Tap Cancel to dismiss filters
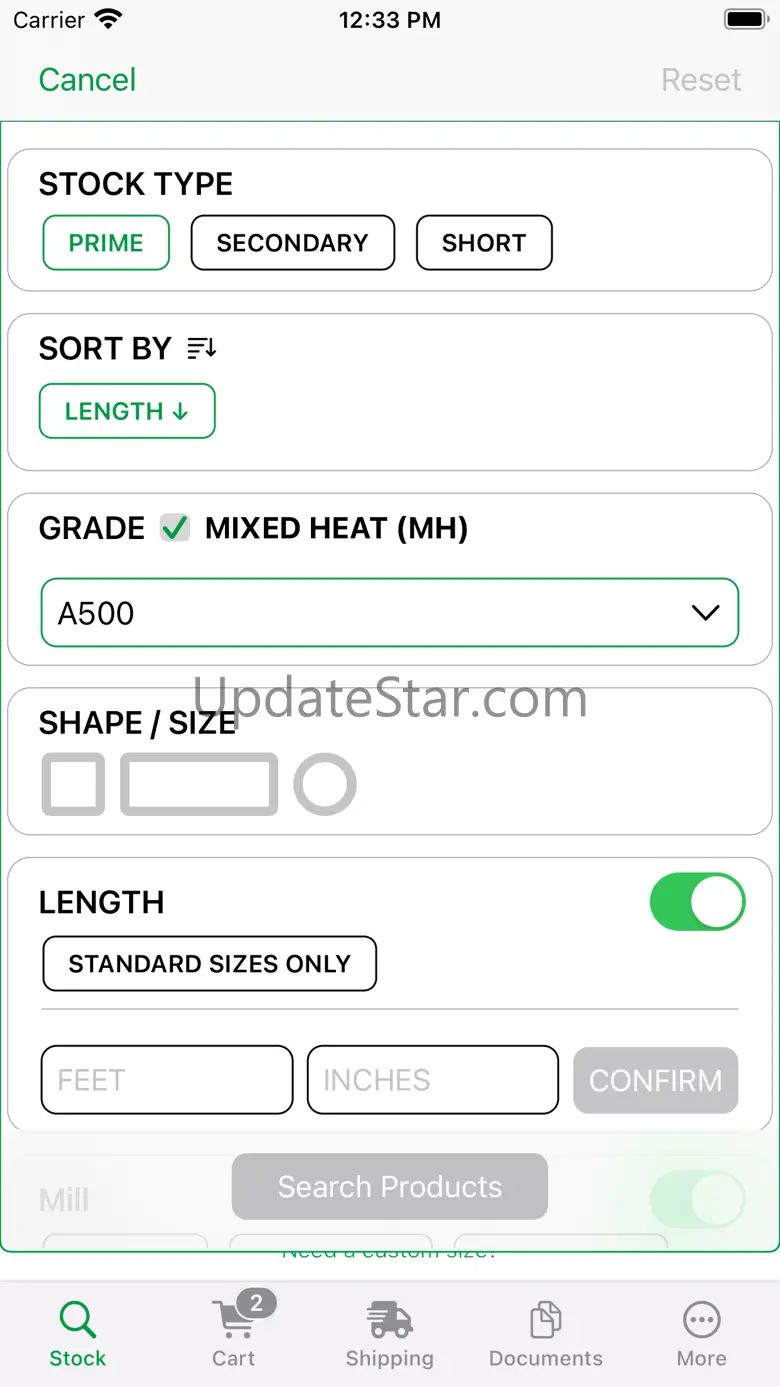Screen dimensions: 780x1387 pyautogui.click(x=87, y=80)
